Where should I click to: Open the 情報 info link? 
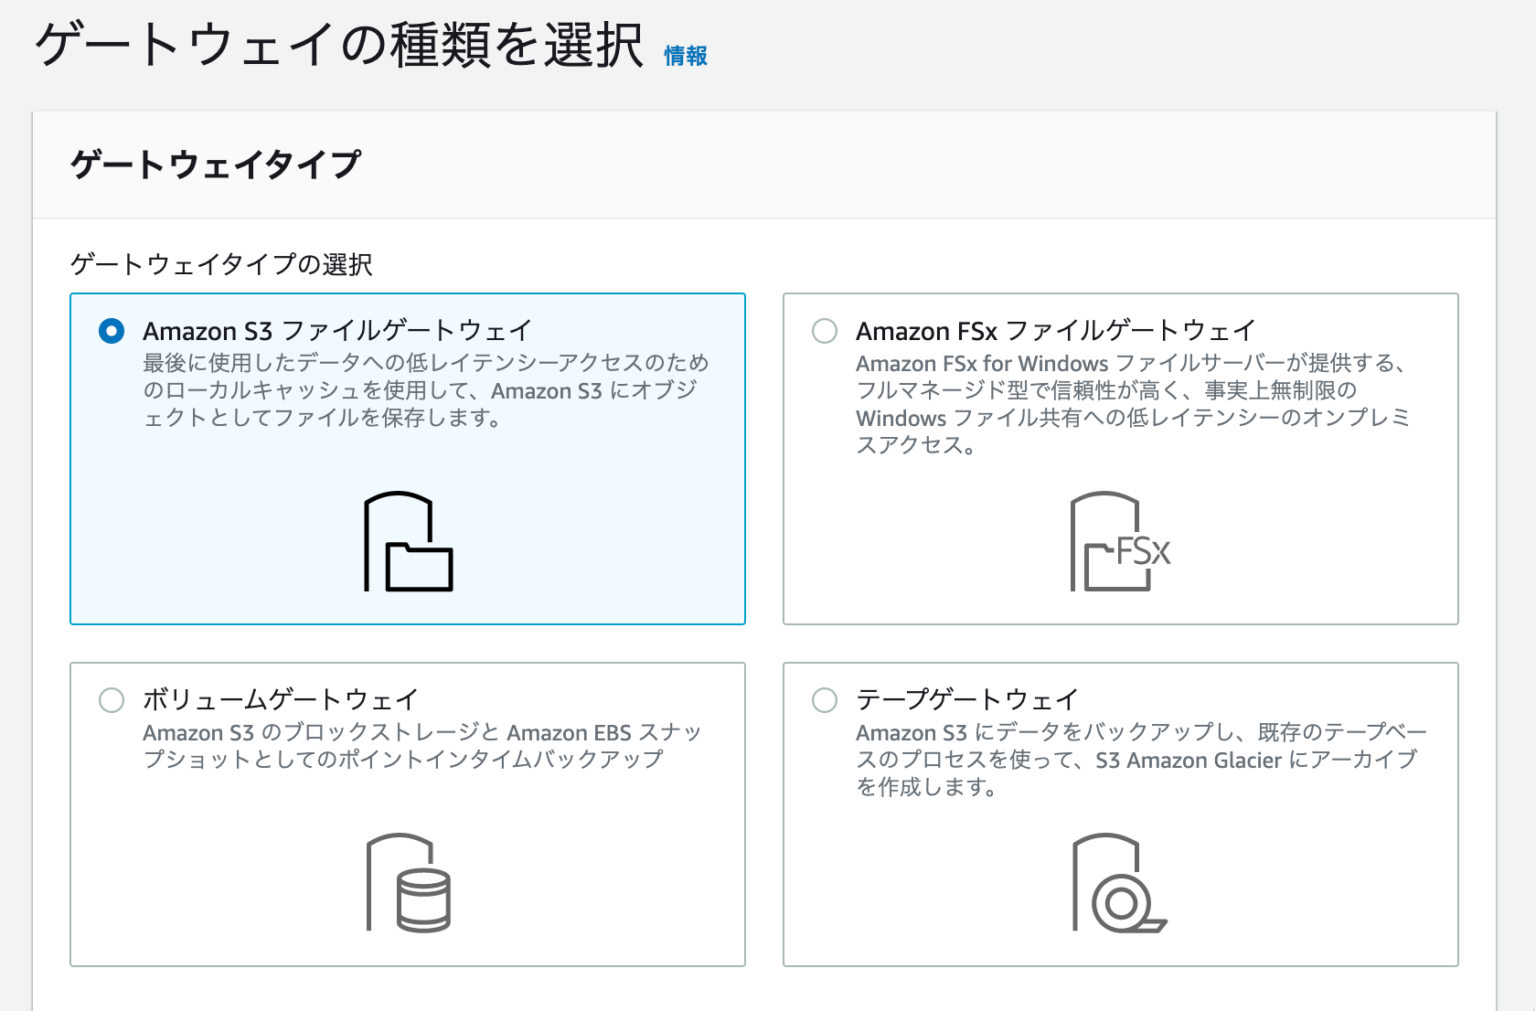click(x=685, y=56)
